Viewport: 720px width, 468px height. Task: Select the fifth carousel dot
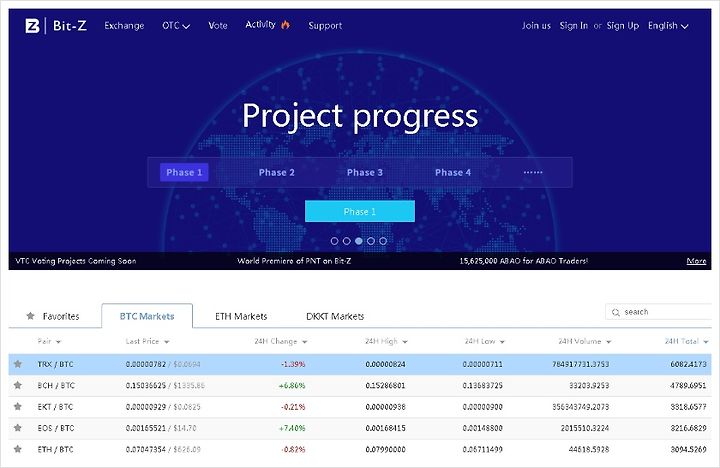click(x=383, y=241)
